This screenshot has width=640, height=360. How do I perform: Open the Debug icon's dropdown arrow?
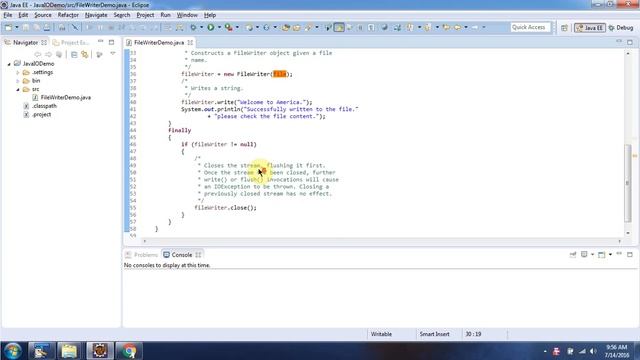pyautogui.click(x=201, y=27)
